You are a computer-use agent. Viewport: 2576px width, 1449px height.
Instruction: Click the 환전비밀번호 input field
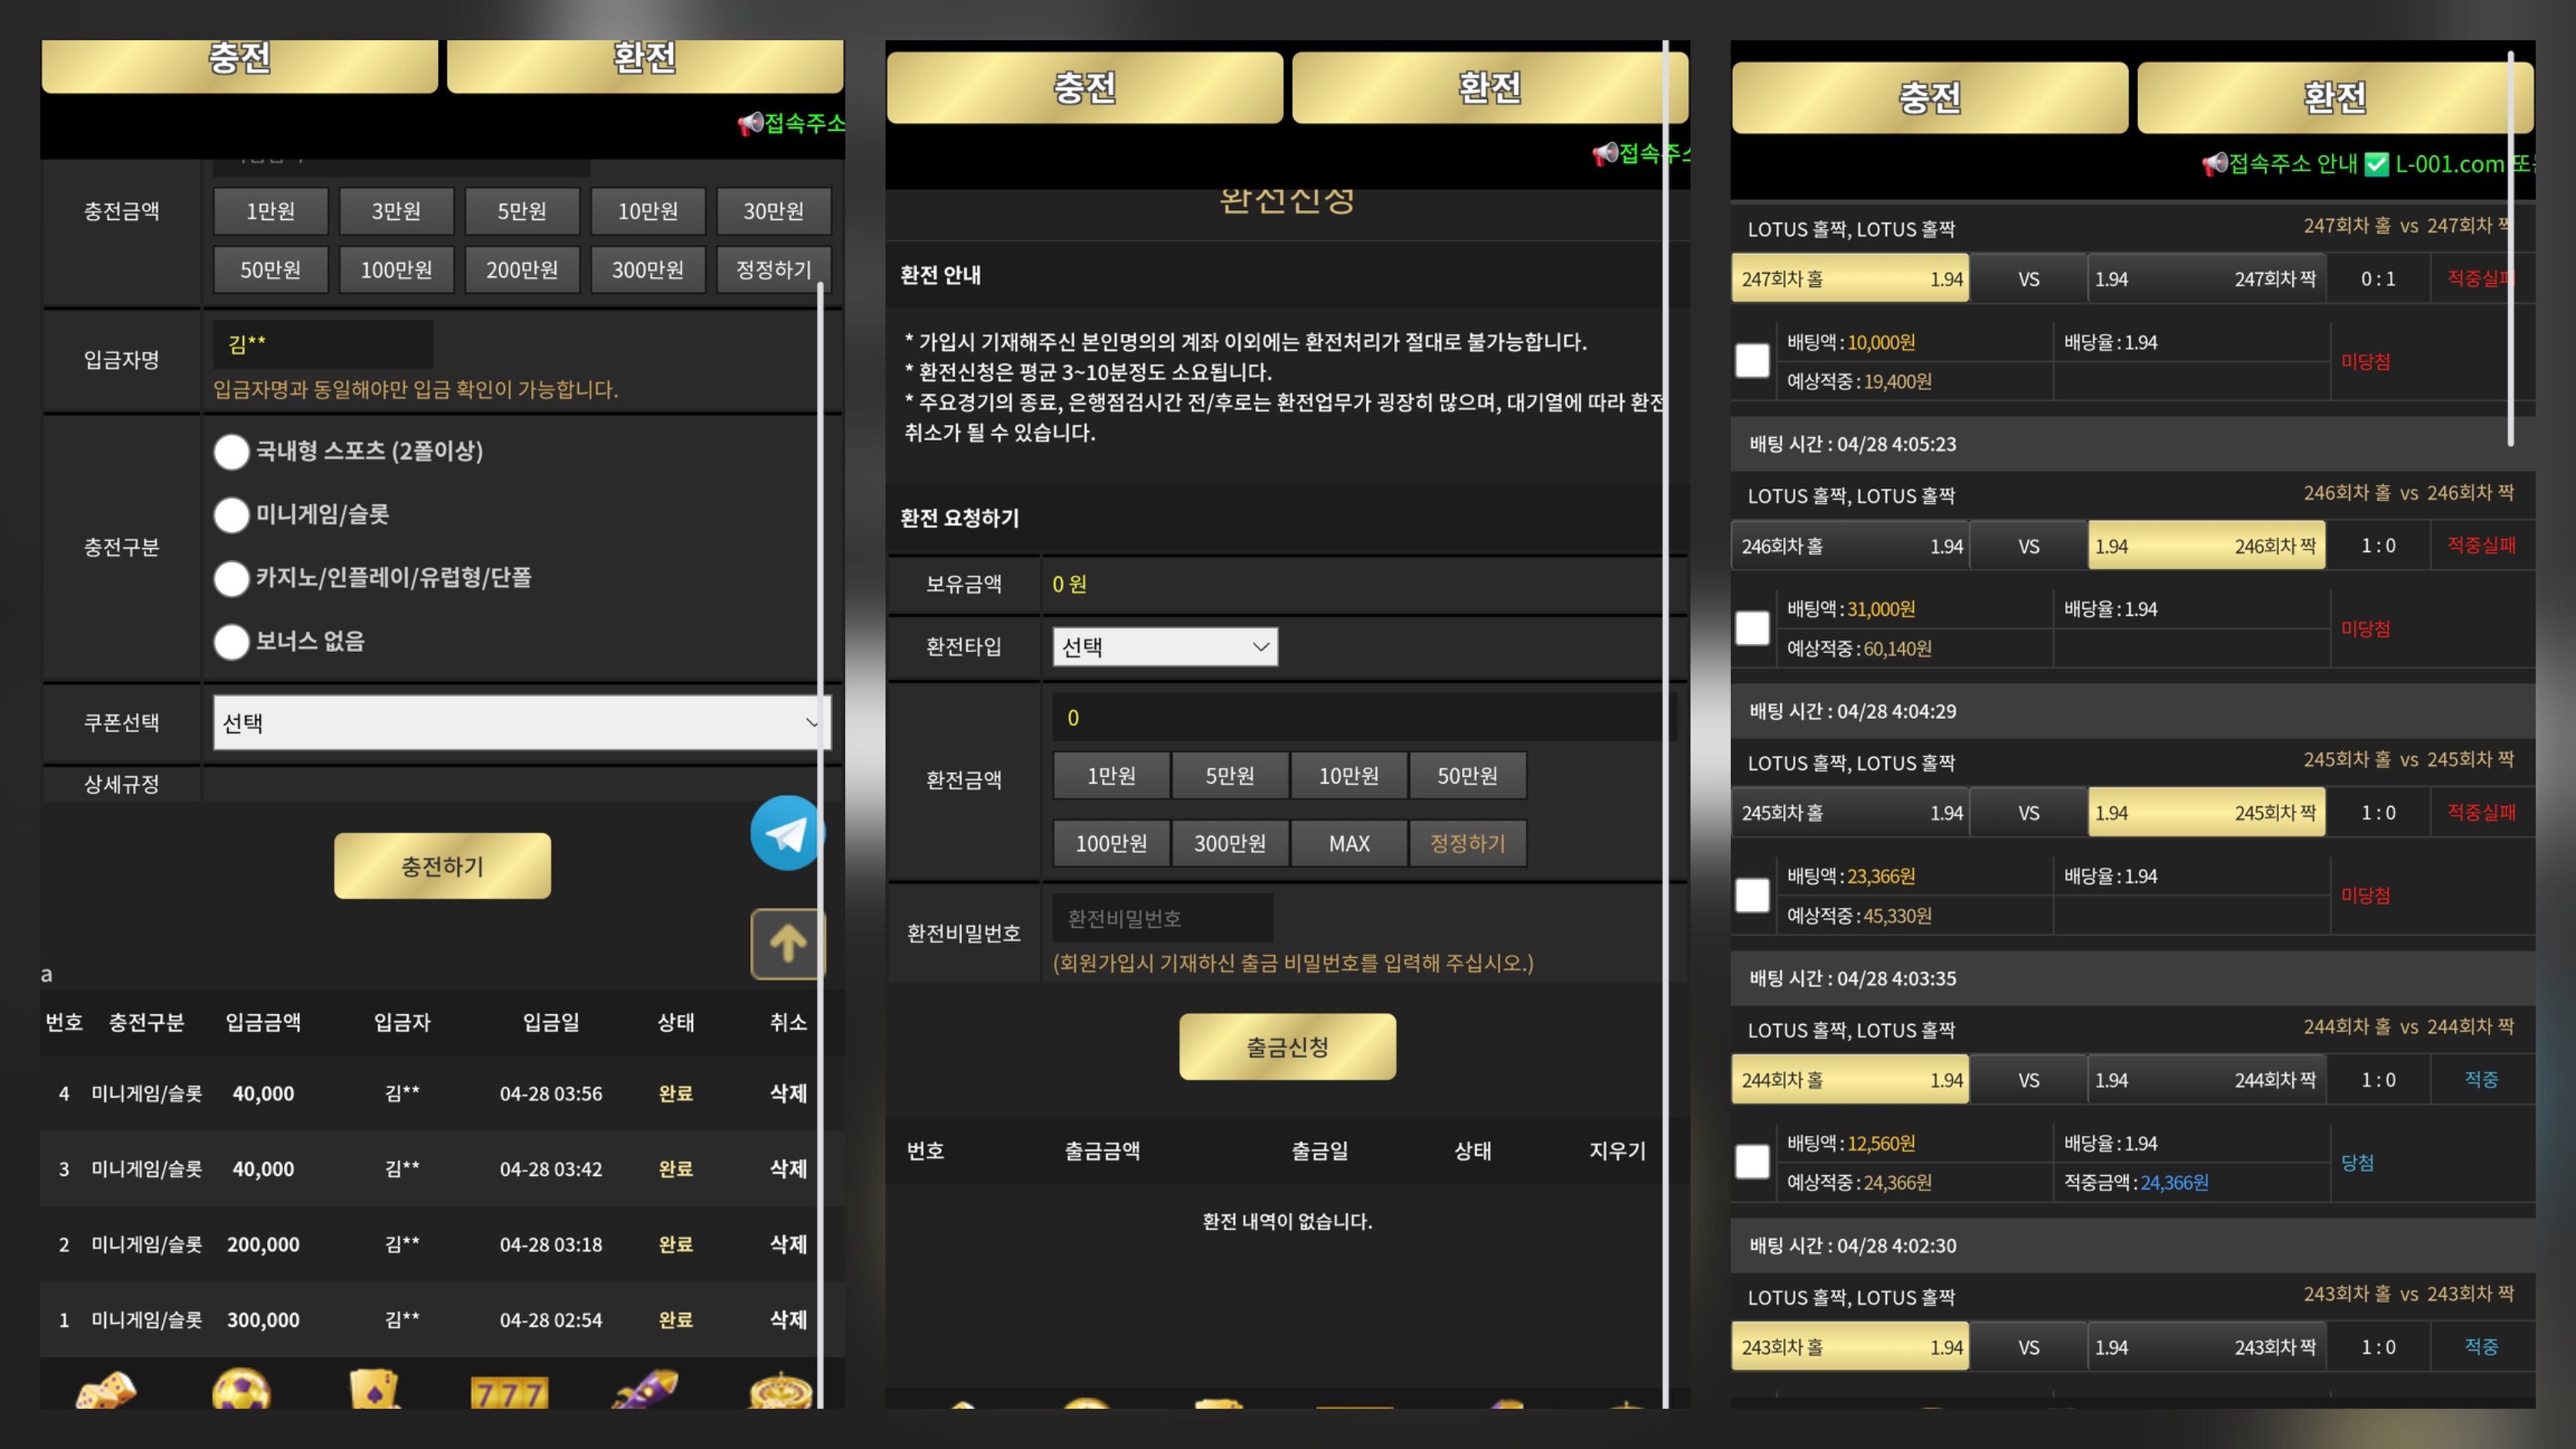[x=1162, y=918]
